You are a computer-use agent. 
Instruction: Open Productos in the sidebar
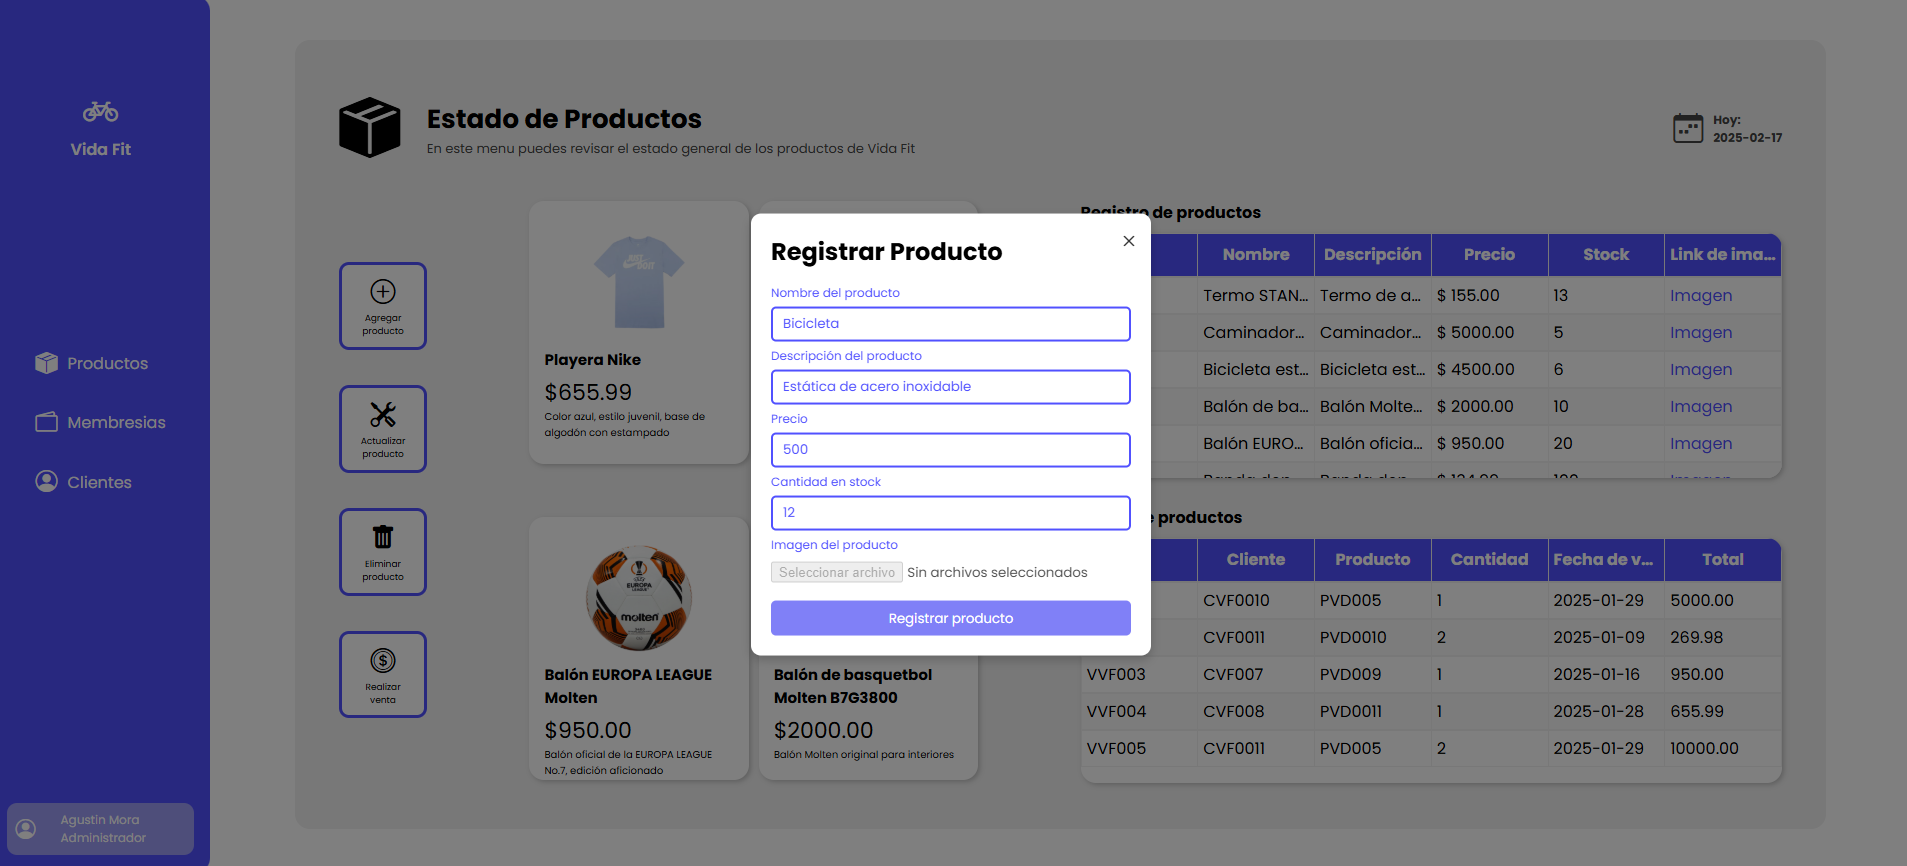click(91, 363)
